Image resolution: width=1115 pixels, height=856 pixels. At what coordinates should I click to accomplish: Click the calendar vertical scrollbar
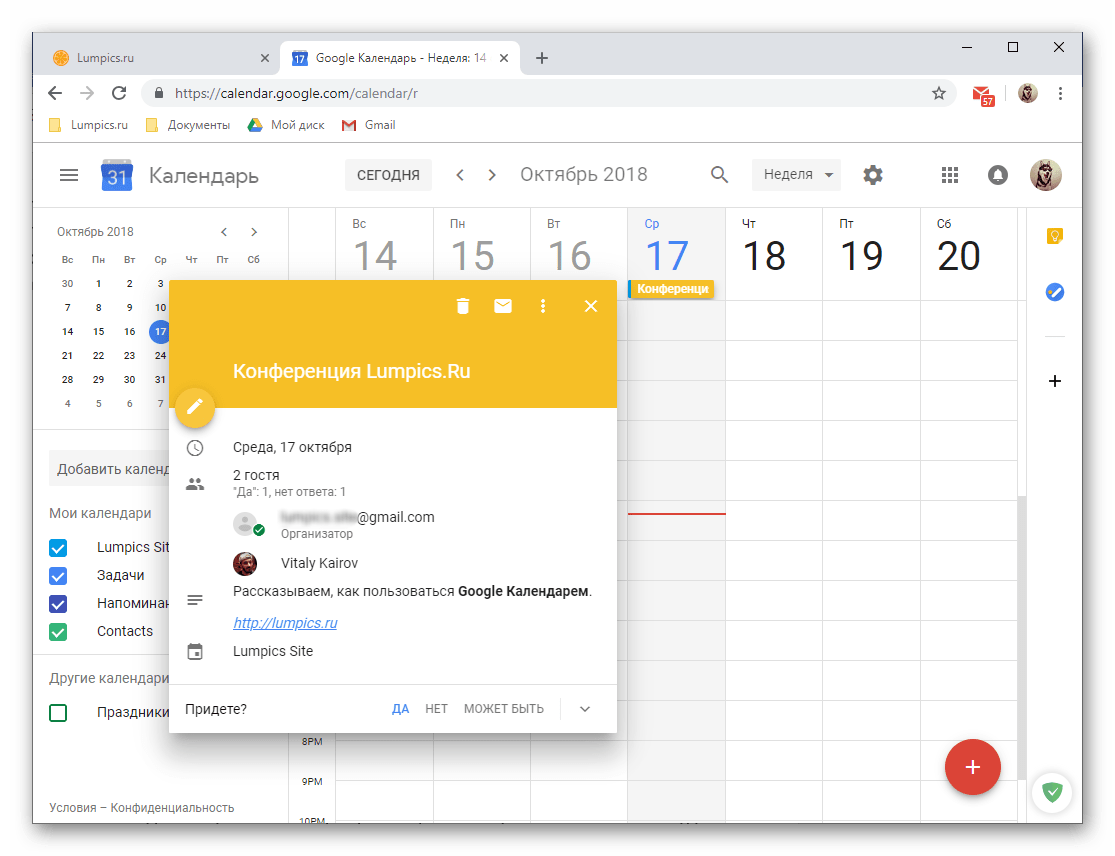(x=1022, y=637)
